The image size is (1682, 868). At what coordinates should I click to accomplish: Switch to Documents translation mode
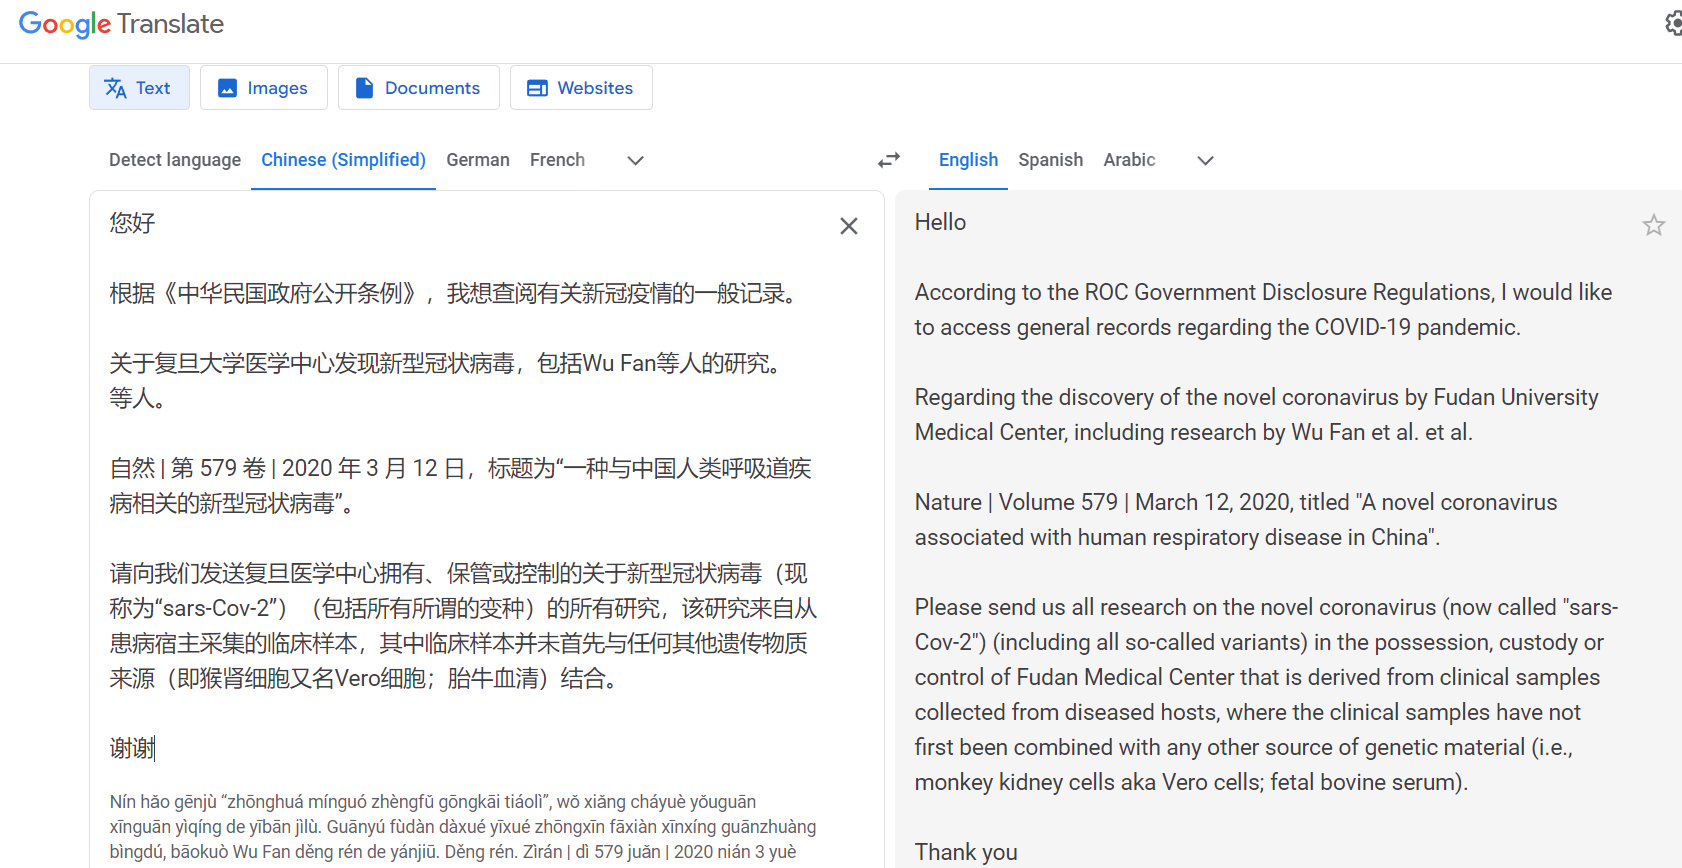point(418,88)
